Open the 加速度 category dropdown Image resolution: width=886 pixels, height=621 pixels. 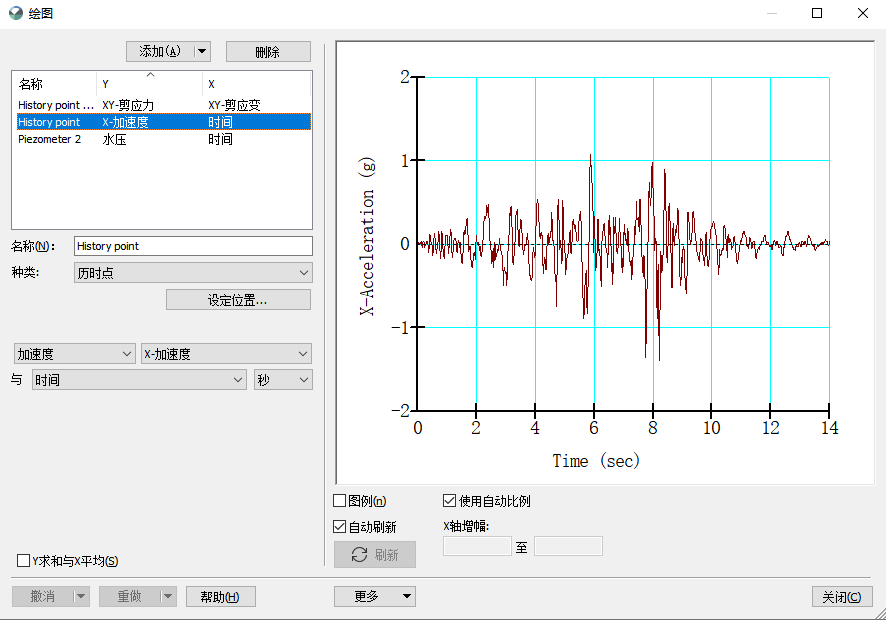[x=75, y=354]
